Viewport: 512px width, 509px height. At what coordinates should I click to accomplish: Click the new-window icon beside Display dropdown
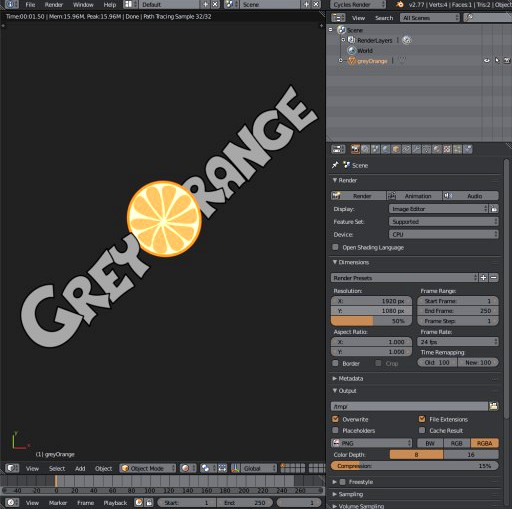[x=494, y=209]
